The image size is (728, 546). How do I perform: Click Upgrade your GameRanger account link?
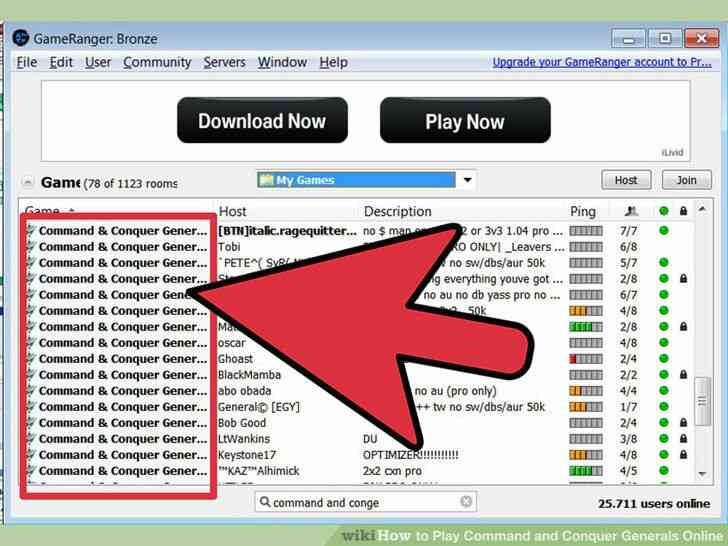[602, 62]
